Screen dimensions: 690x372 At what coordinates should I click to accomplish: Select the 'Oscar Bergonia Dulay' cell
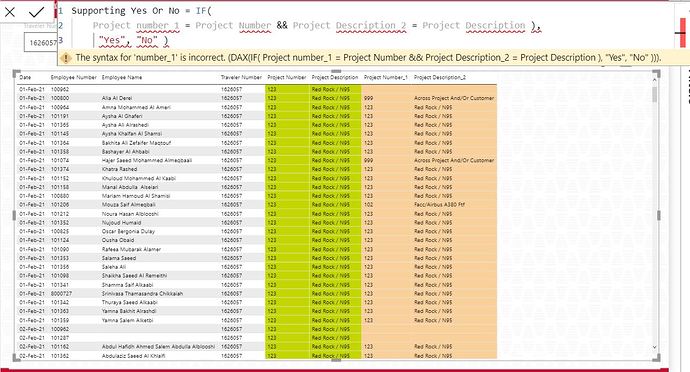click(128, 232)
